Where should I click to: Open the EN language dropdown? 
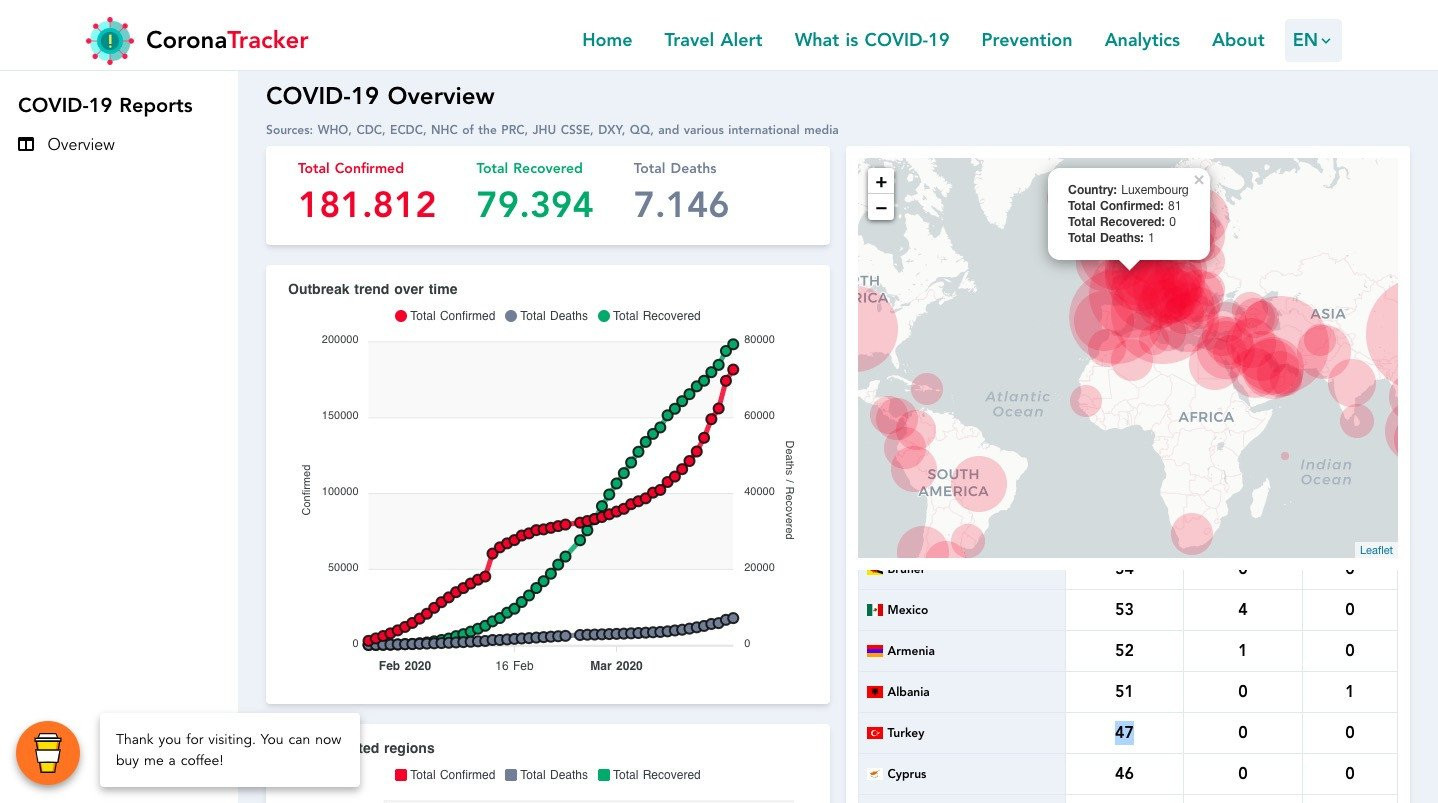[1312, 41]
